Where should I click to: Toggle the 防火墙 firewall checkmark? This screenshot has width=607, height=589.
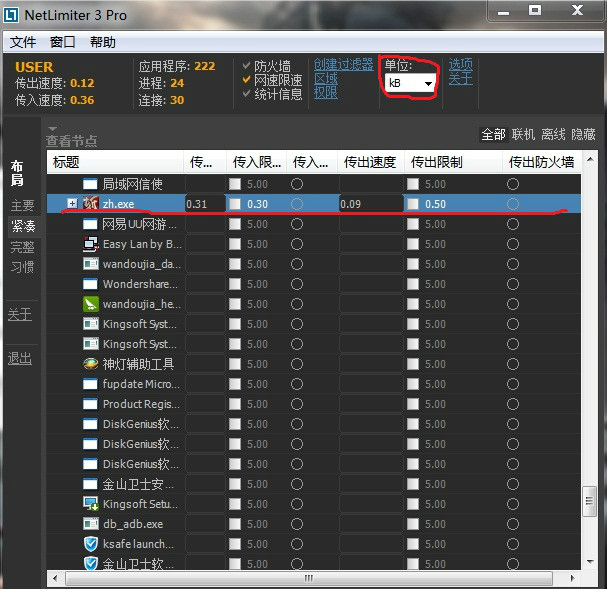click(246, 65)
